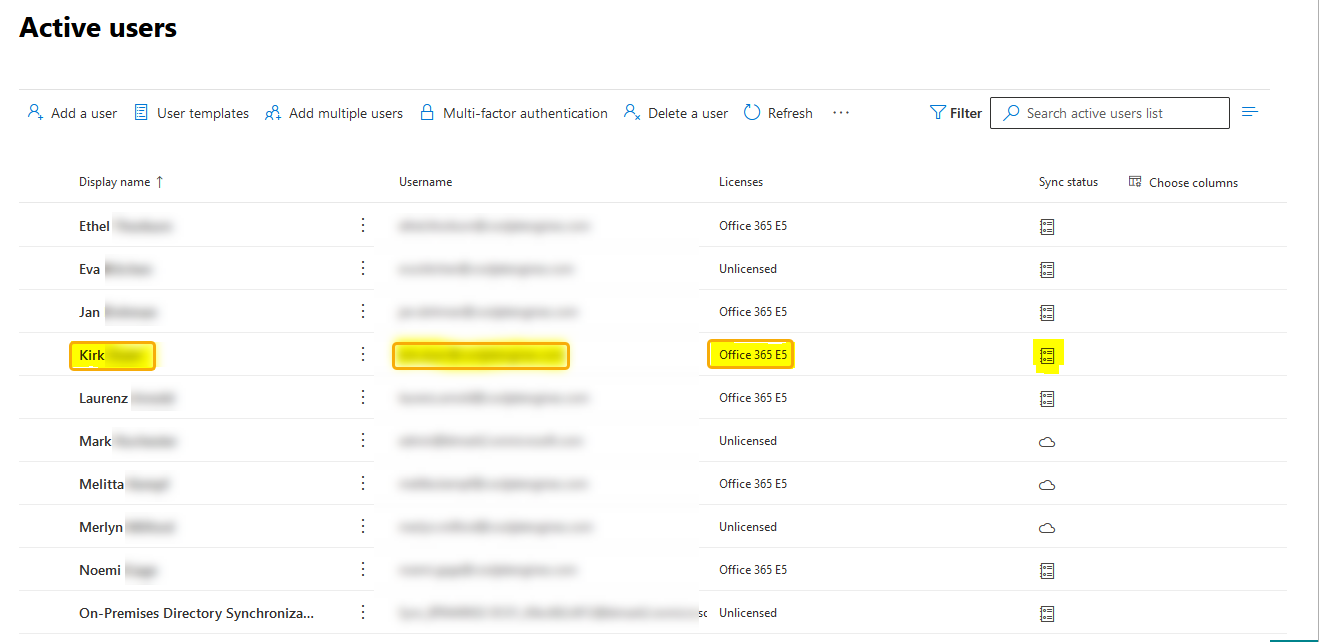Open more actions for Laurenz
Viewport: 1319px width, 642px height.
point(363,398)
